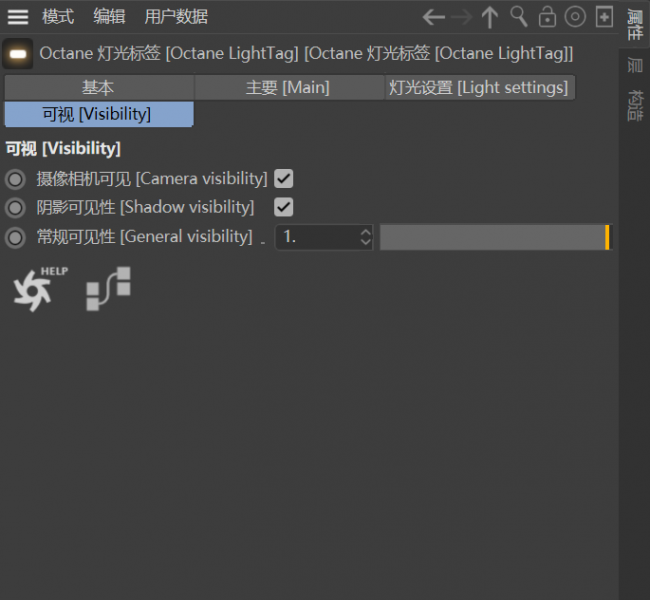
Task: Open the 灯光设置 [Light settings] tab
Action: click(x=480, y=87)
